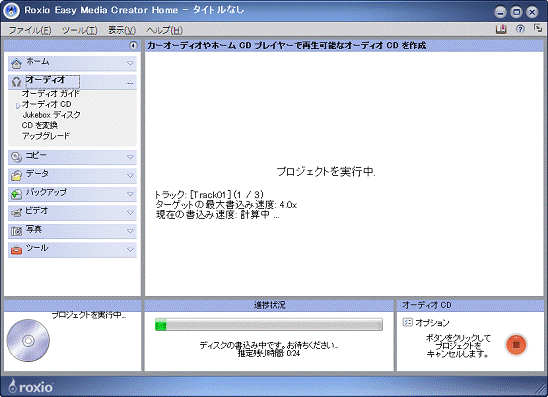Click the disc image in the lower left panel
This screenshot has width=548, height=397.
pyautogui.click(x=28, y=340)
